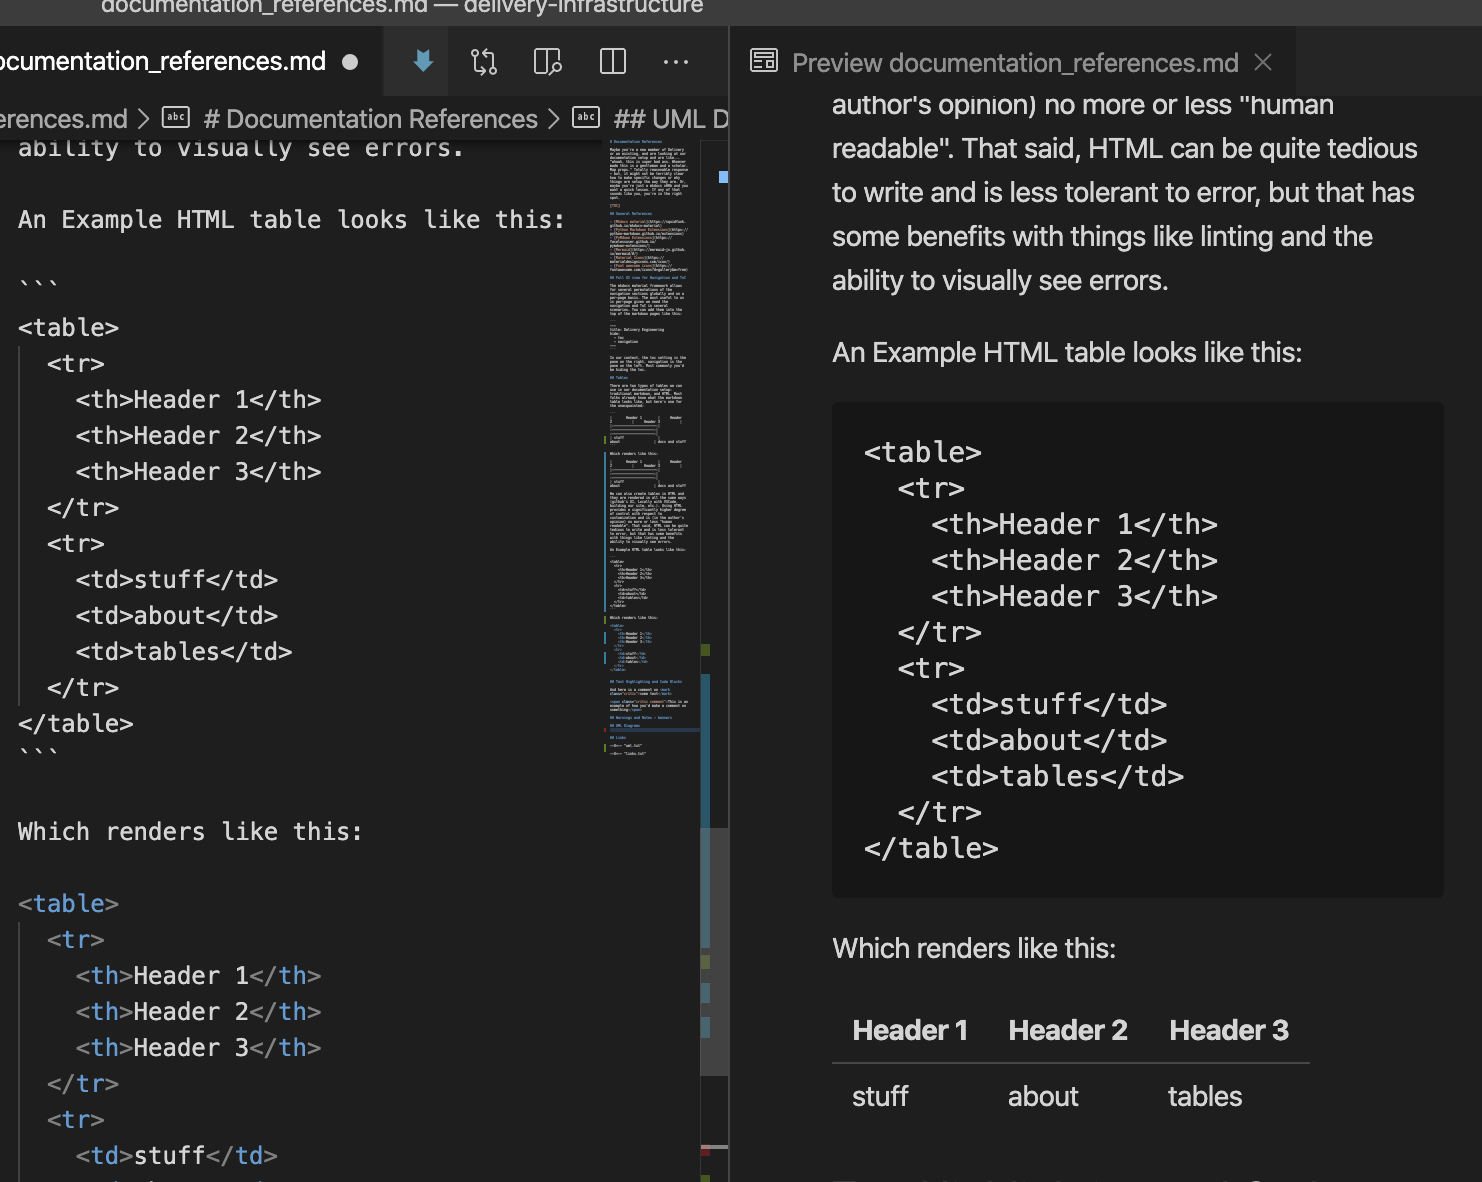Click the editor's vertical scrollbar slider
The width and height of the screenshot is (1482, 1182).
[x=714, y=950]
